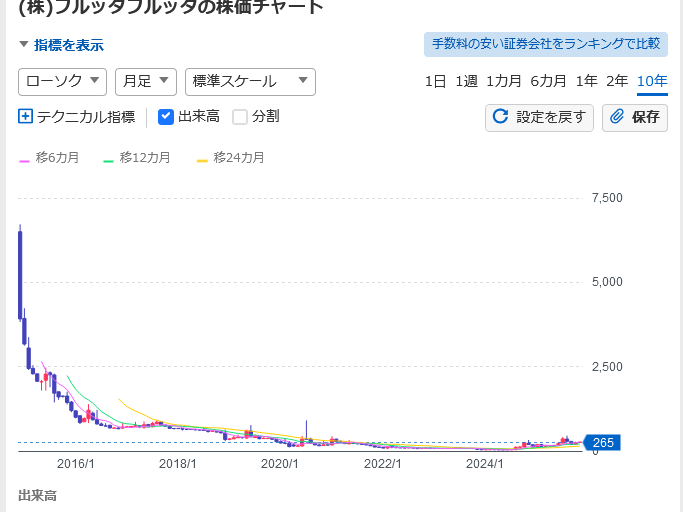Open the 標準スケール scale dropdown
The width and height of the screenshot is (683, 512).
[250, 82]
